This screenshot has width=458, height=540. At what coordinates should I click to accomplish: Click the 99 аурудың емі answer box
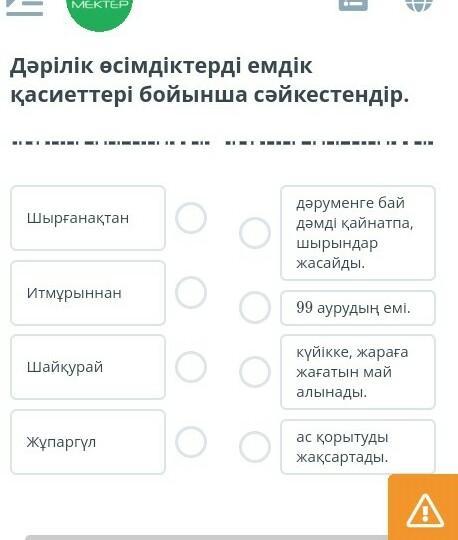(358, 308)
